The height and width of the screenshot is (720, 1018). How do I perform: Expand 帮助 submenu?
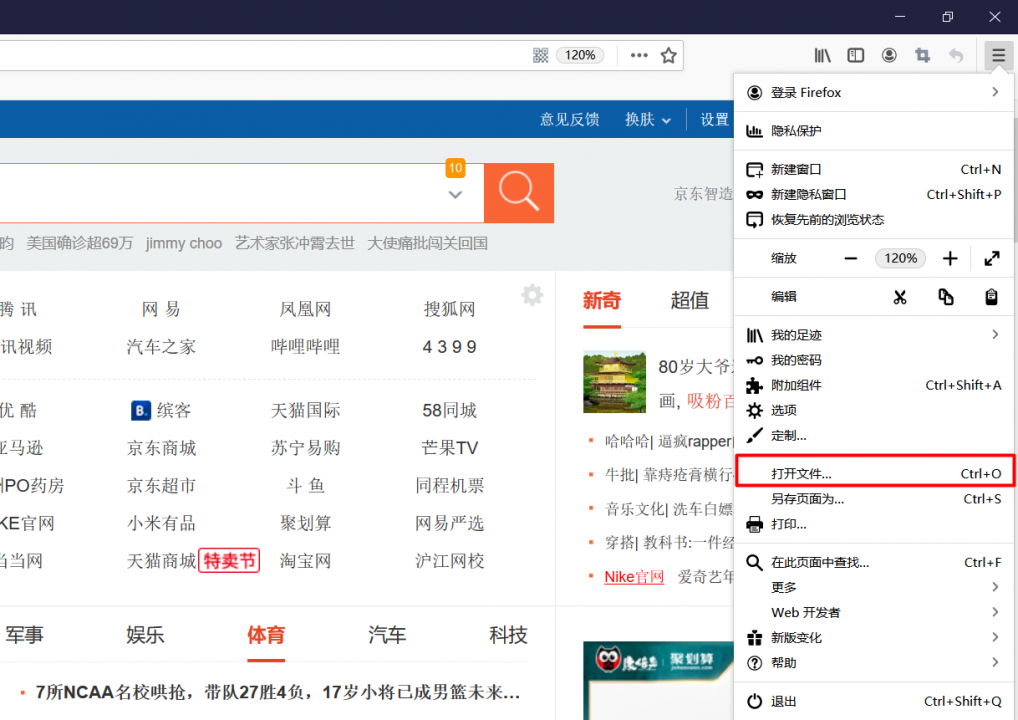pos(874,663)
